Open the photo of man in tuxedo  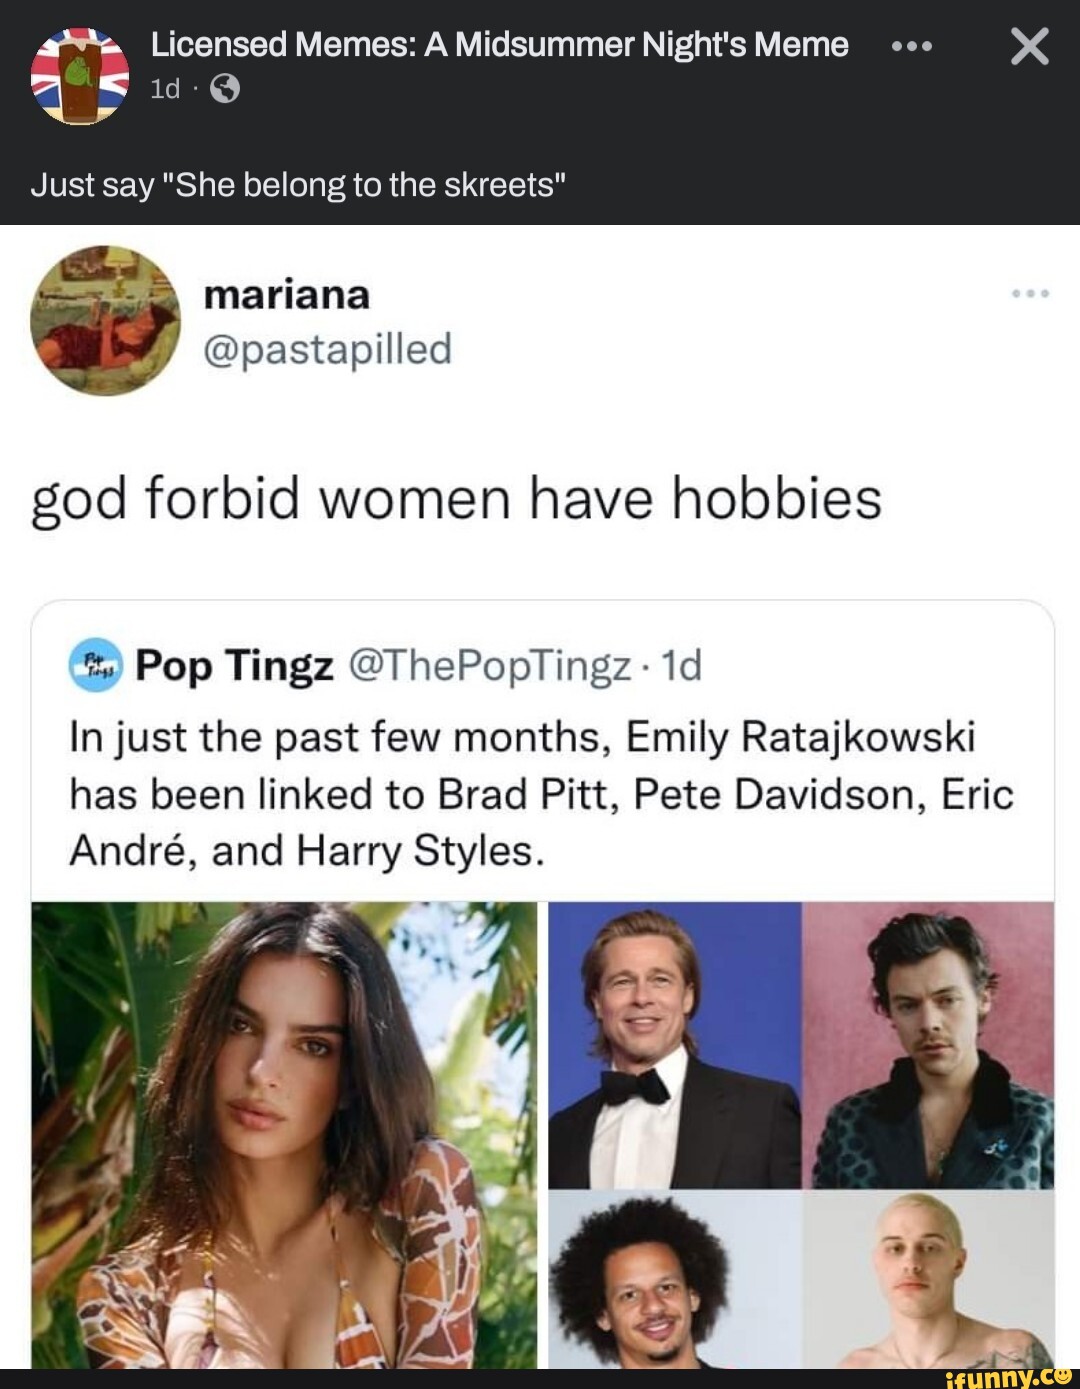tap(674, 1044)
